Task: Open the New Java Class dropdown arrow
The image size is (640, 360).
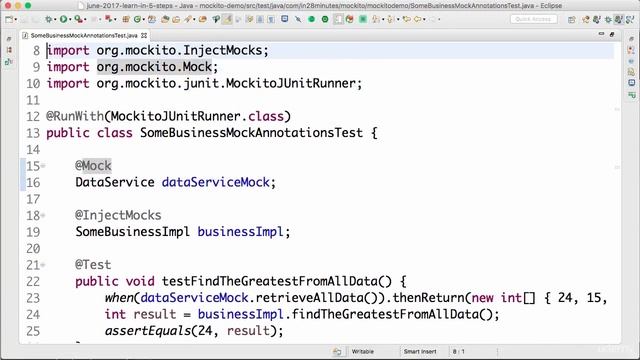Action: (x=144, y=19)
